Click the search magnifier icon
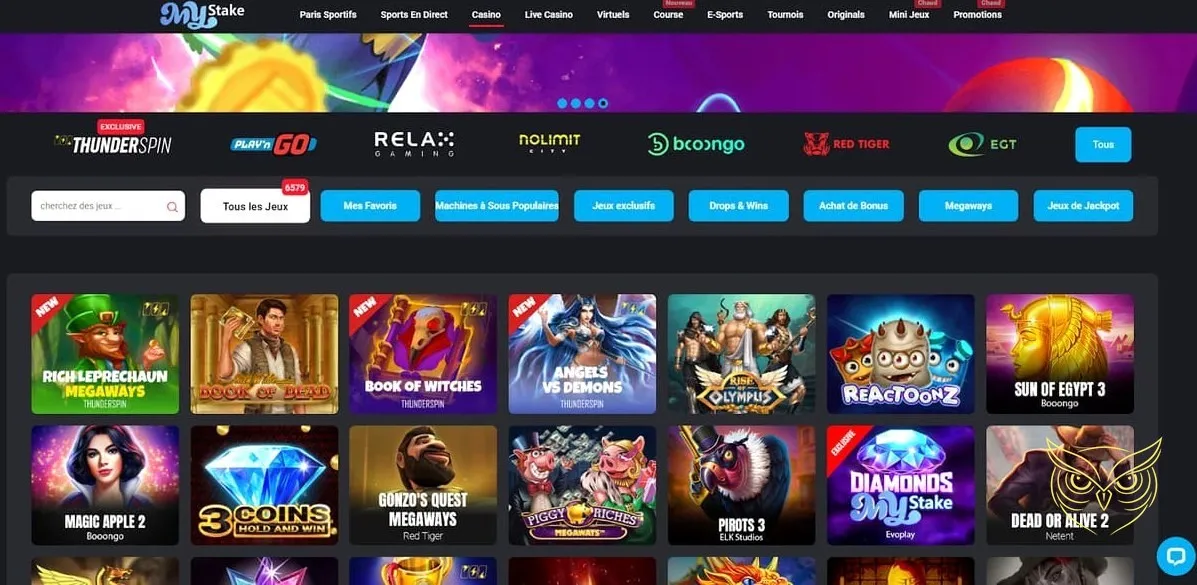The image size is (1197, 585). (x=172, y=207)
